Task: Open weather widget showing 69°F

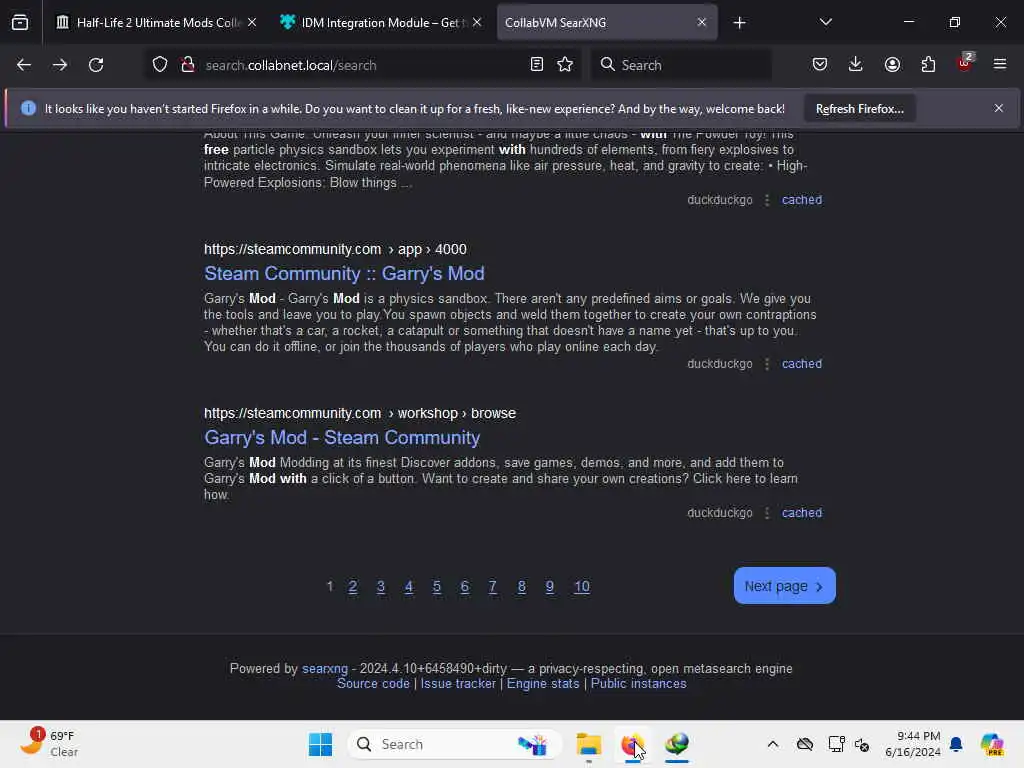Action: [x=50, y=744]
